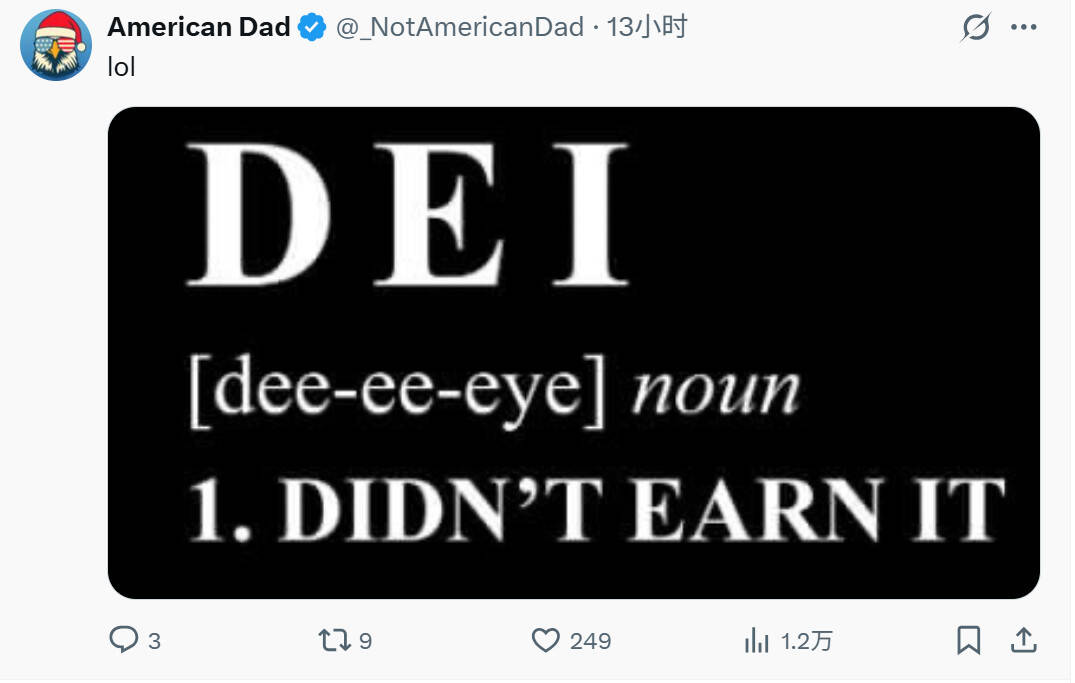Click the repost count '9'
The height and width of the screenshot is (683, 1075).
(x=365, y=641)
